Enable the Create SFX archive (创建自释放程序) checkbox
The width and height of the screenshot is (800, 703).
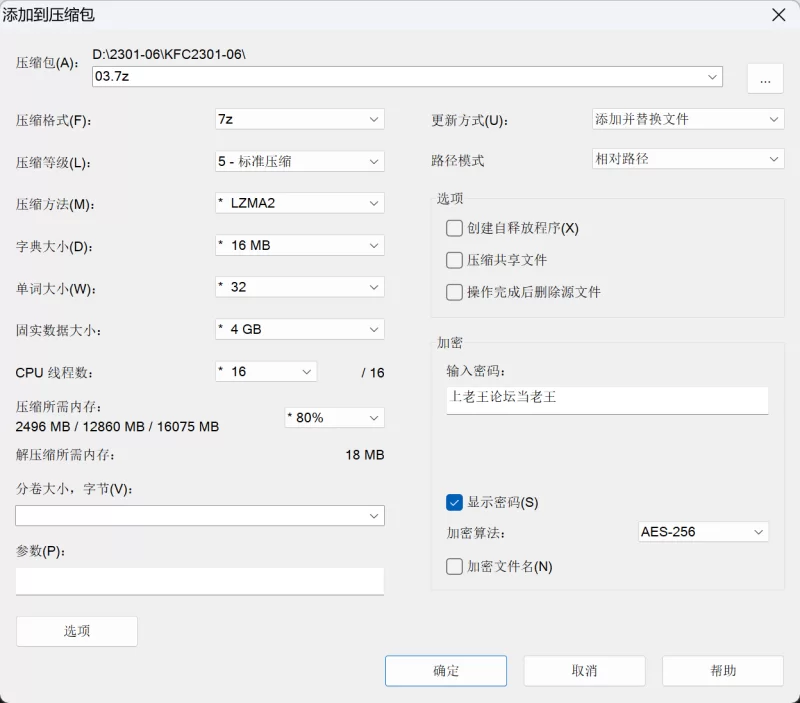point(454,228)
